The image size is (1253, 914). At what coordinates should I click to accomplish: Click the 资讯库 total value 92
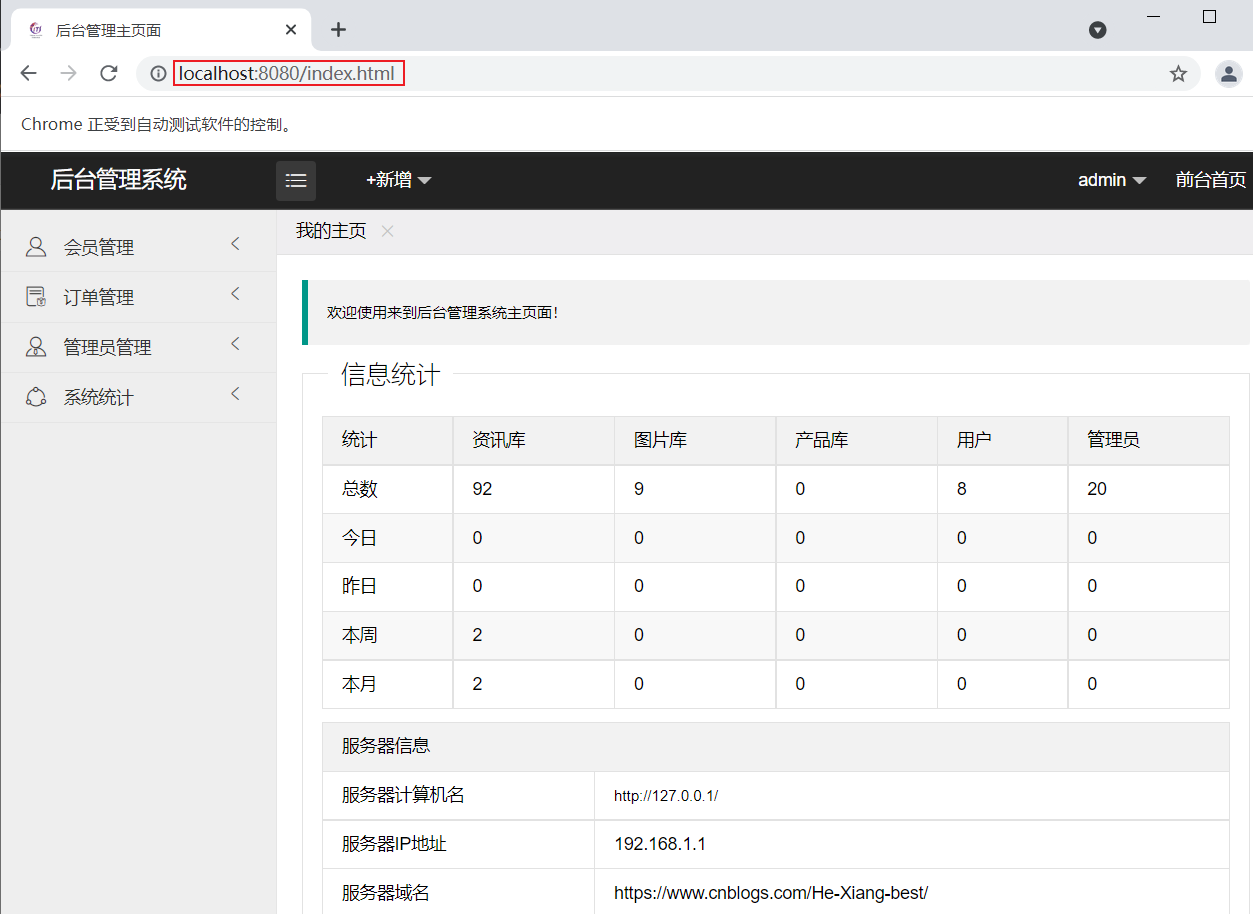(x=482, y=489)
